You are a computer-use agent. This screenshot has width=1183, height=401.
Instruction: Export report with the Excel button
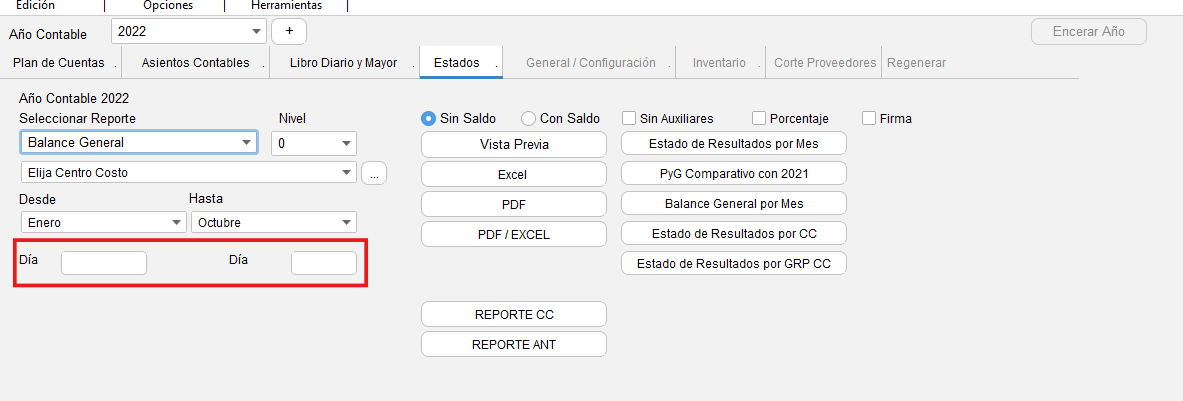coord(514,174)
